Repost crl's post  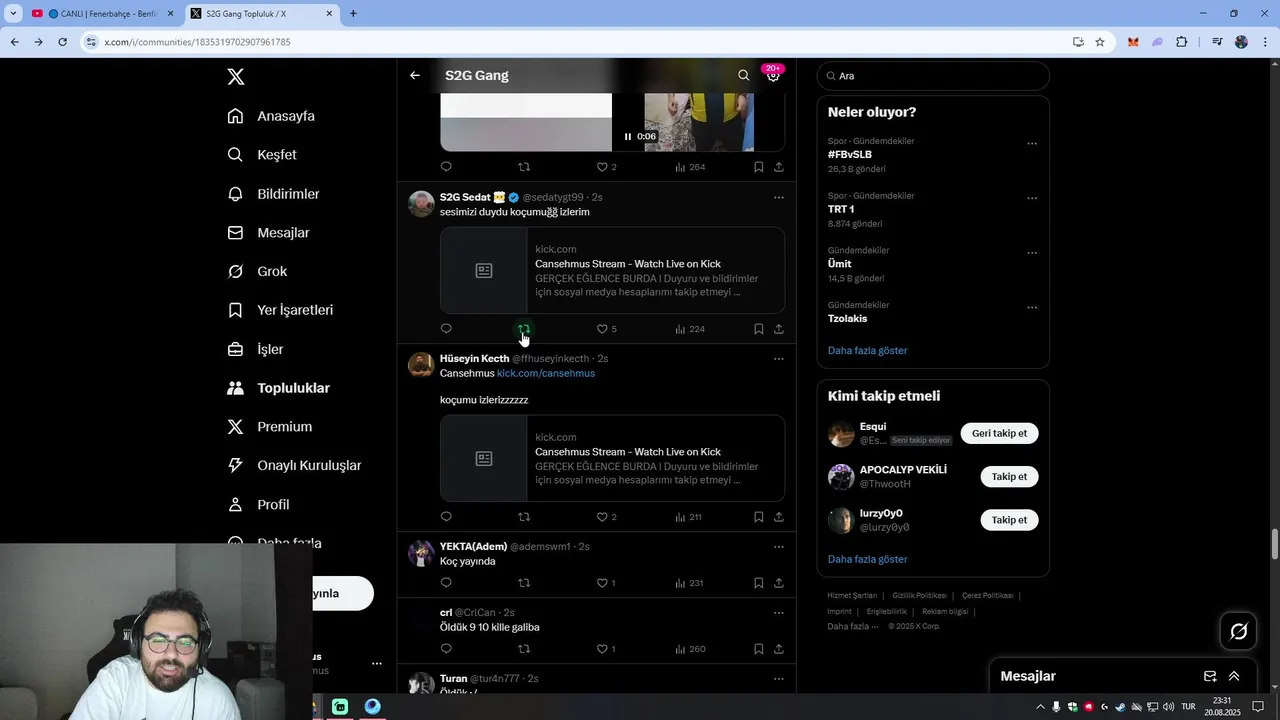tap(524, 649)
